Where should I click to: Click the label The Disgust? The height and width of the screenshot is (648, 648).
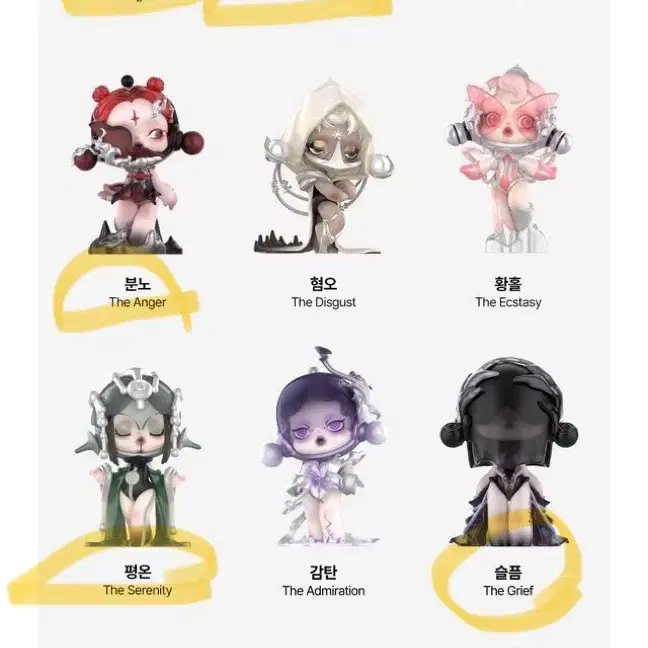323,303
